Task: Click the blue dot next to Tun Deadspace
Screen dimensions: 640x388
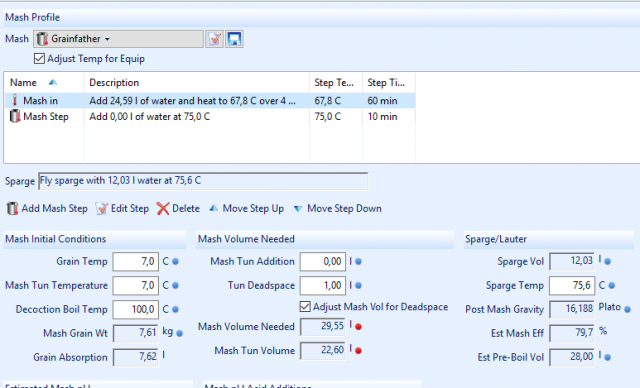Action: coord(358,286)
